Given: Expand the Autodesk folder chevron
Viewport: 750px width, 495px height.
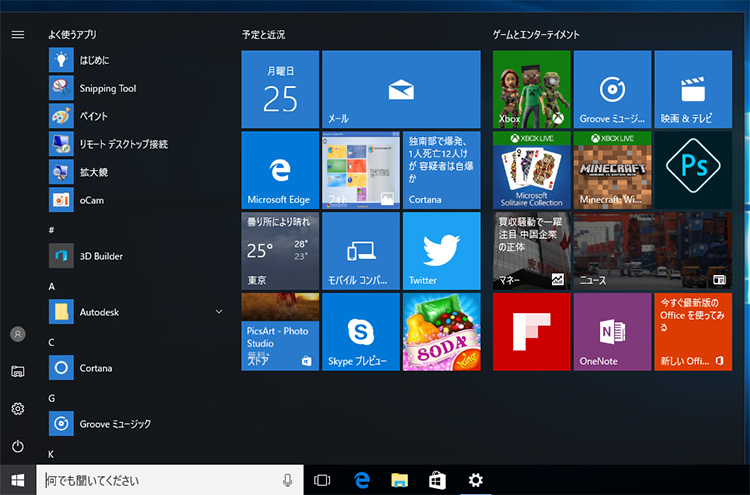Looking at the screenshot, I should pos(219,312).
